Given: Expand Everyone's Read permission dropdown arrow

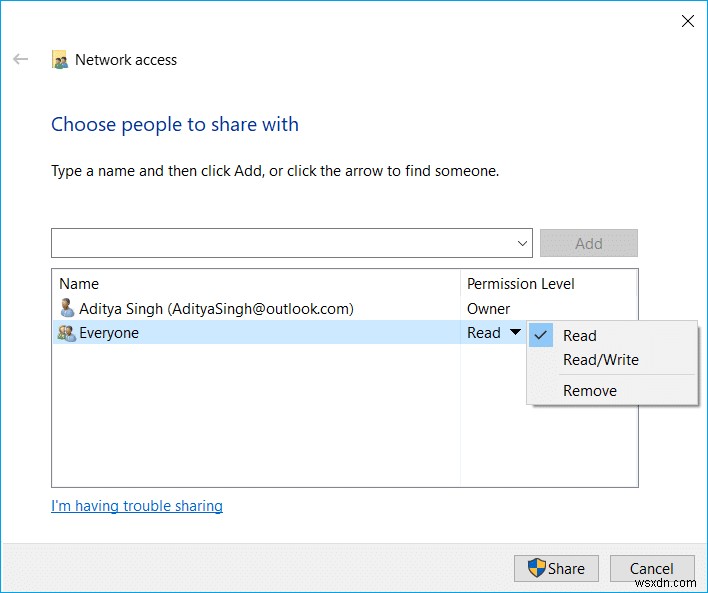Looking at the screenshot, I should tap(515, 332).
